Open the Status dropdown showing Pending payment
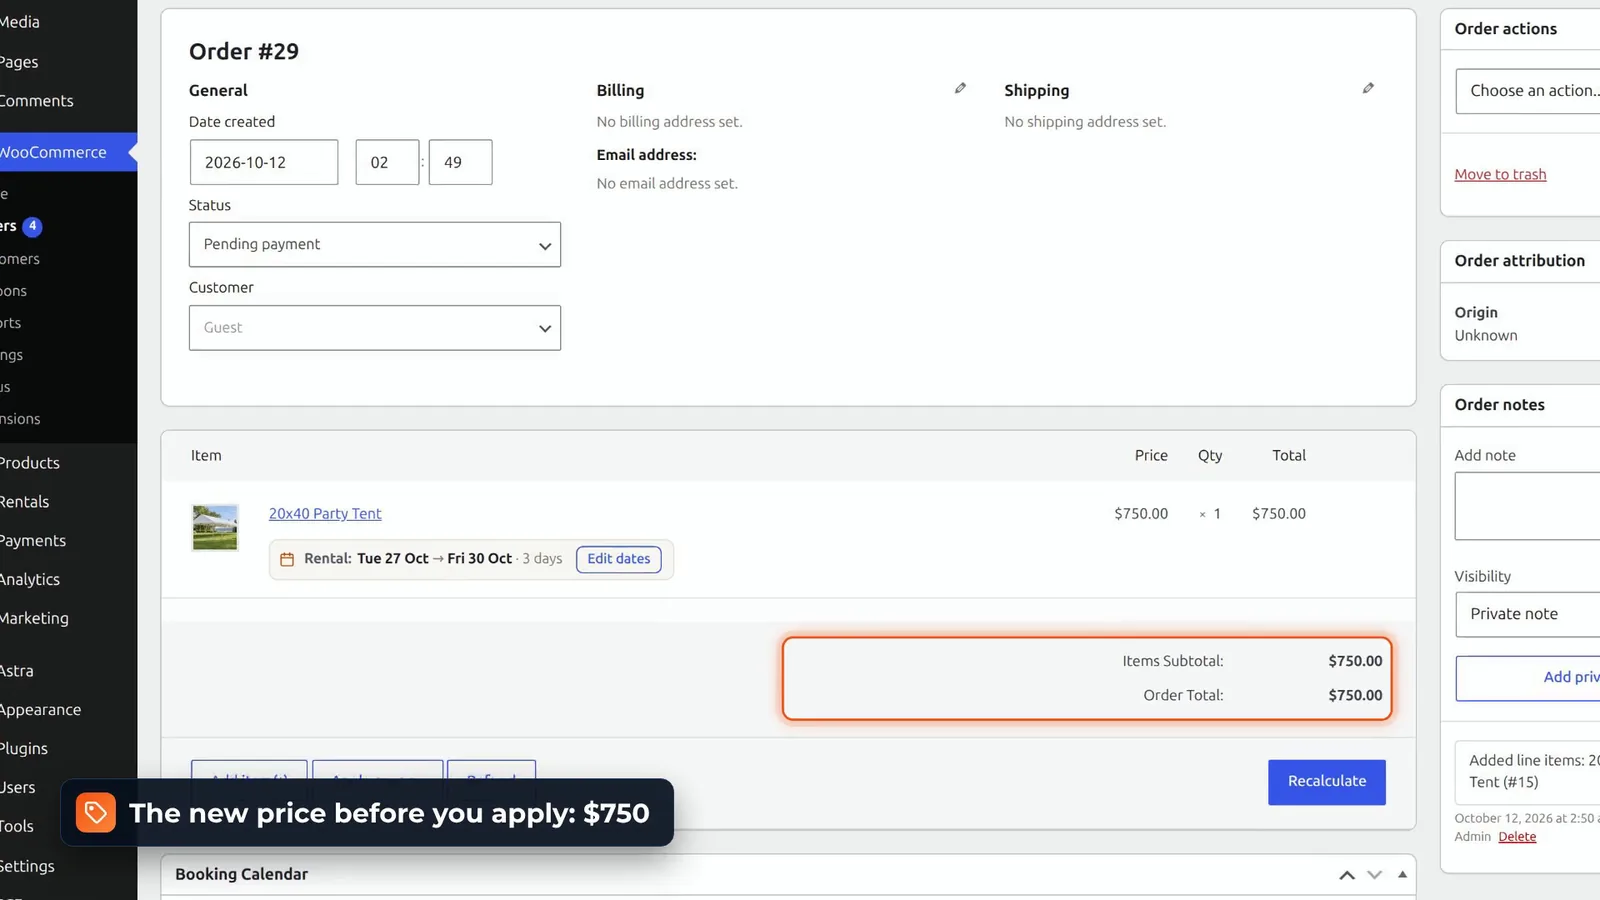Image resolution: width=1600 pixels, height=900 pixels. [x=375, y=244]
